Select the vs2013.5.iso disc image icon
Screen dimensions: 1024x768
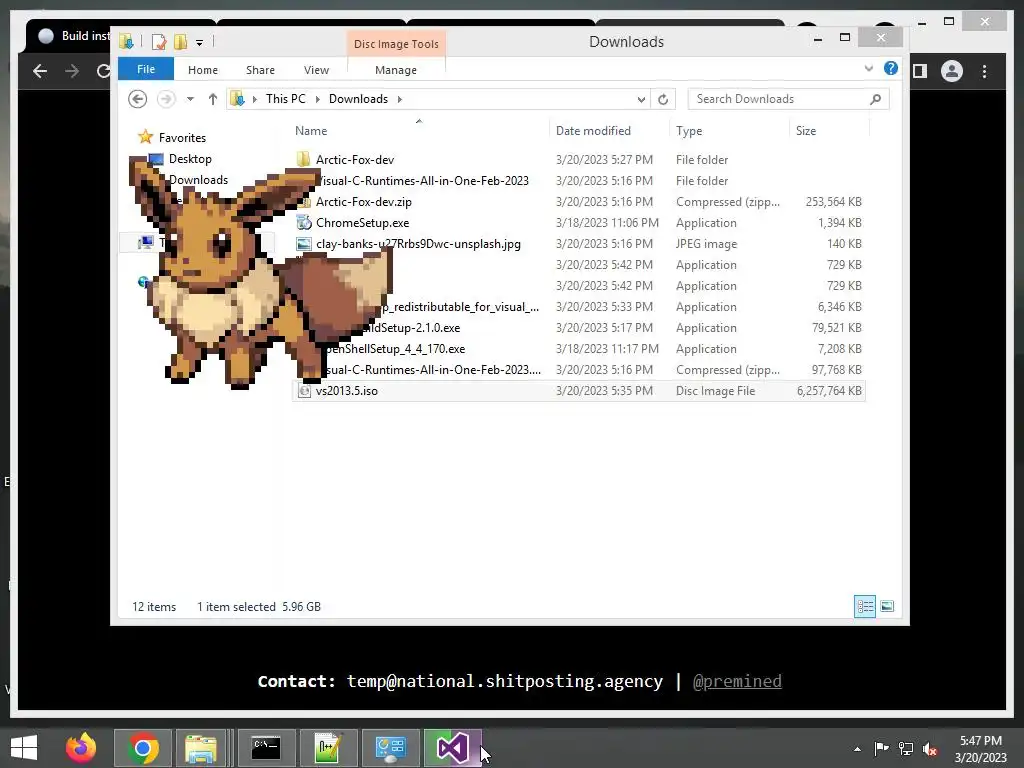(304, 391)
